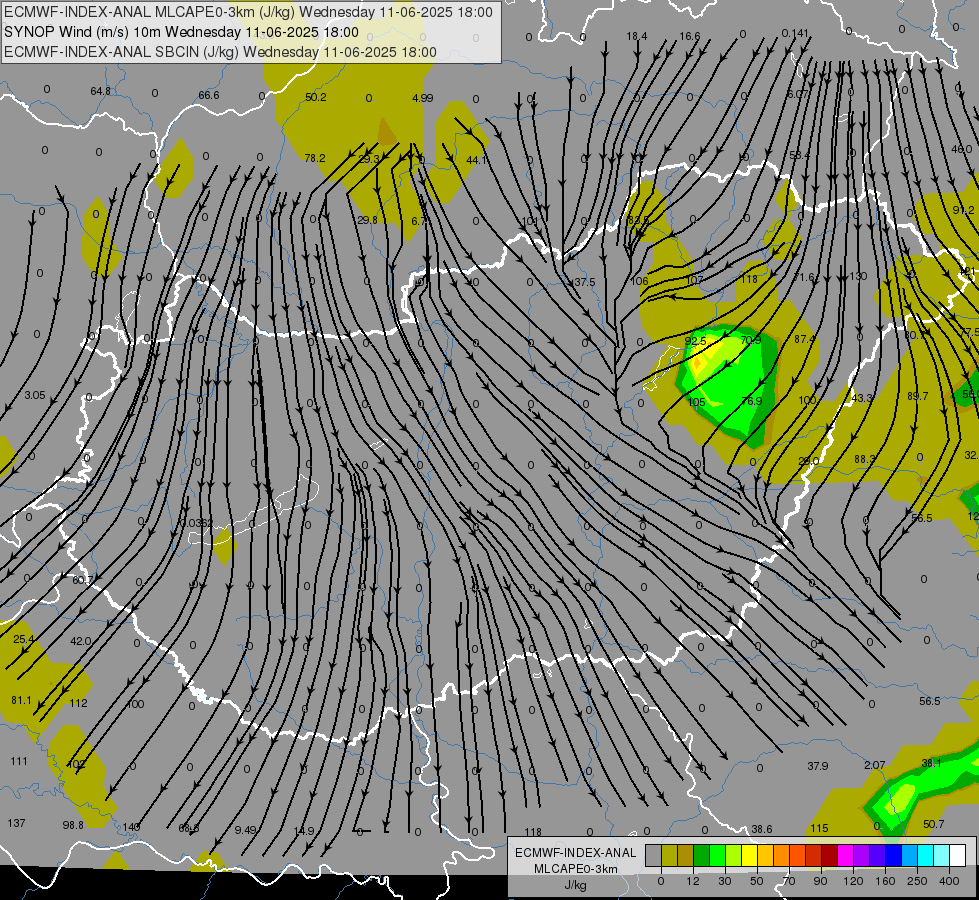Click the map value 92.5
Viewport: 979px width, 900px height.
pos(696,341)
